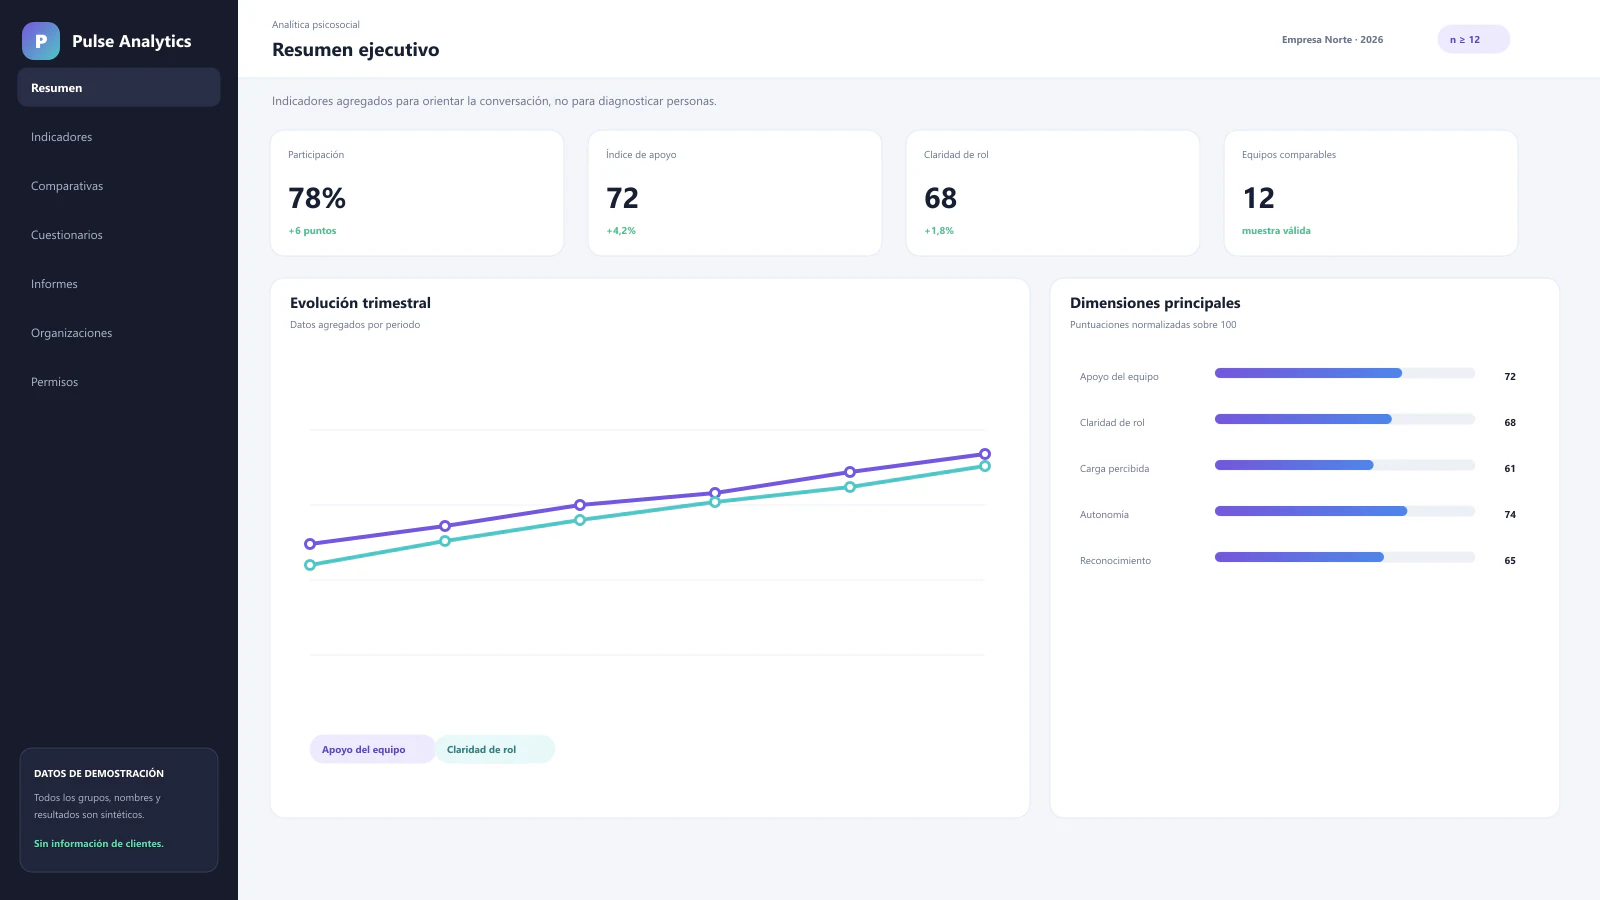Open the Informes page

[119, 284]
